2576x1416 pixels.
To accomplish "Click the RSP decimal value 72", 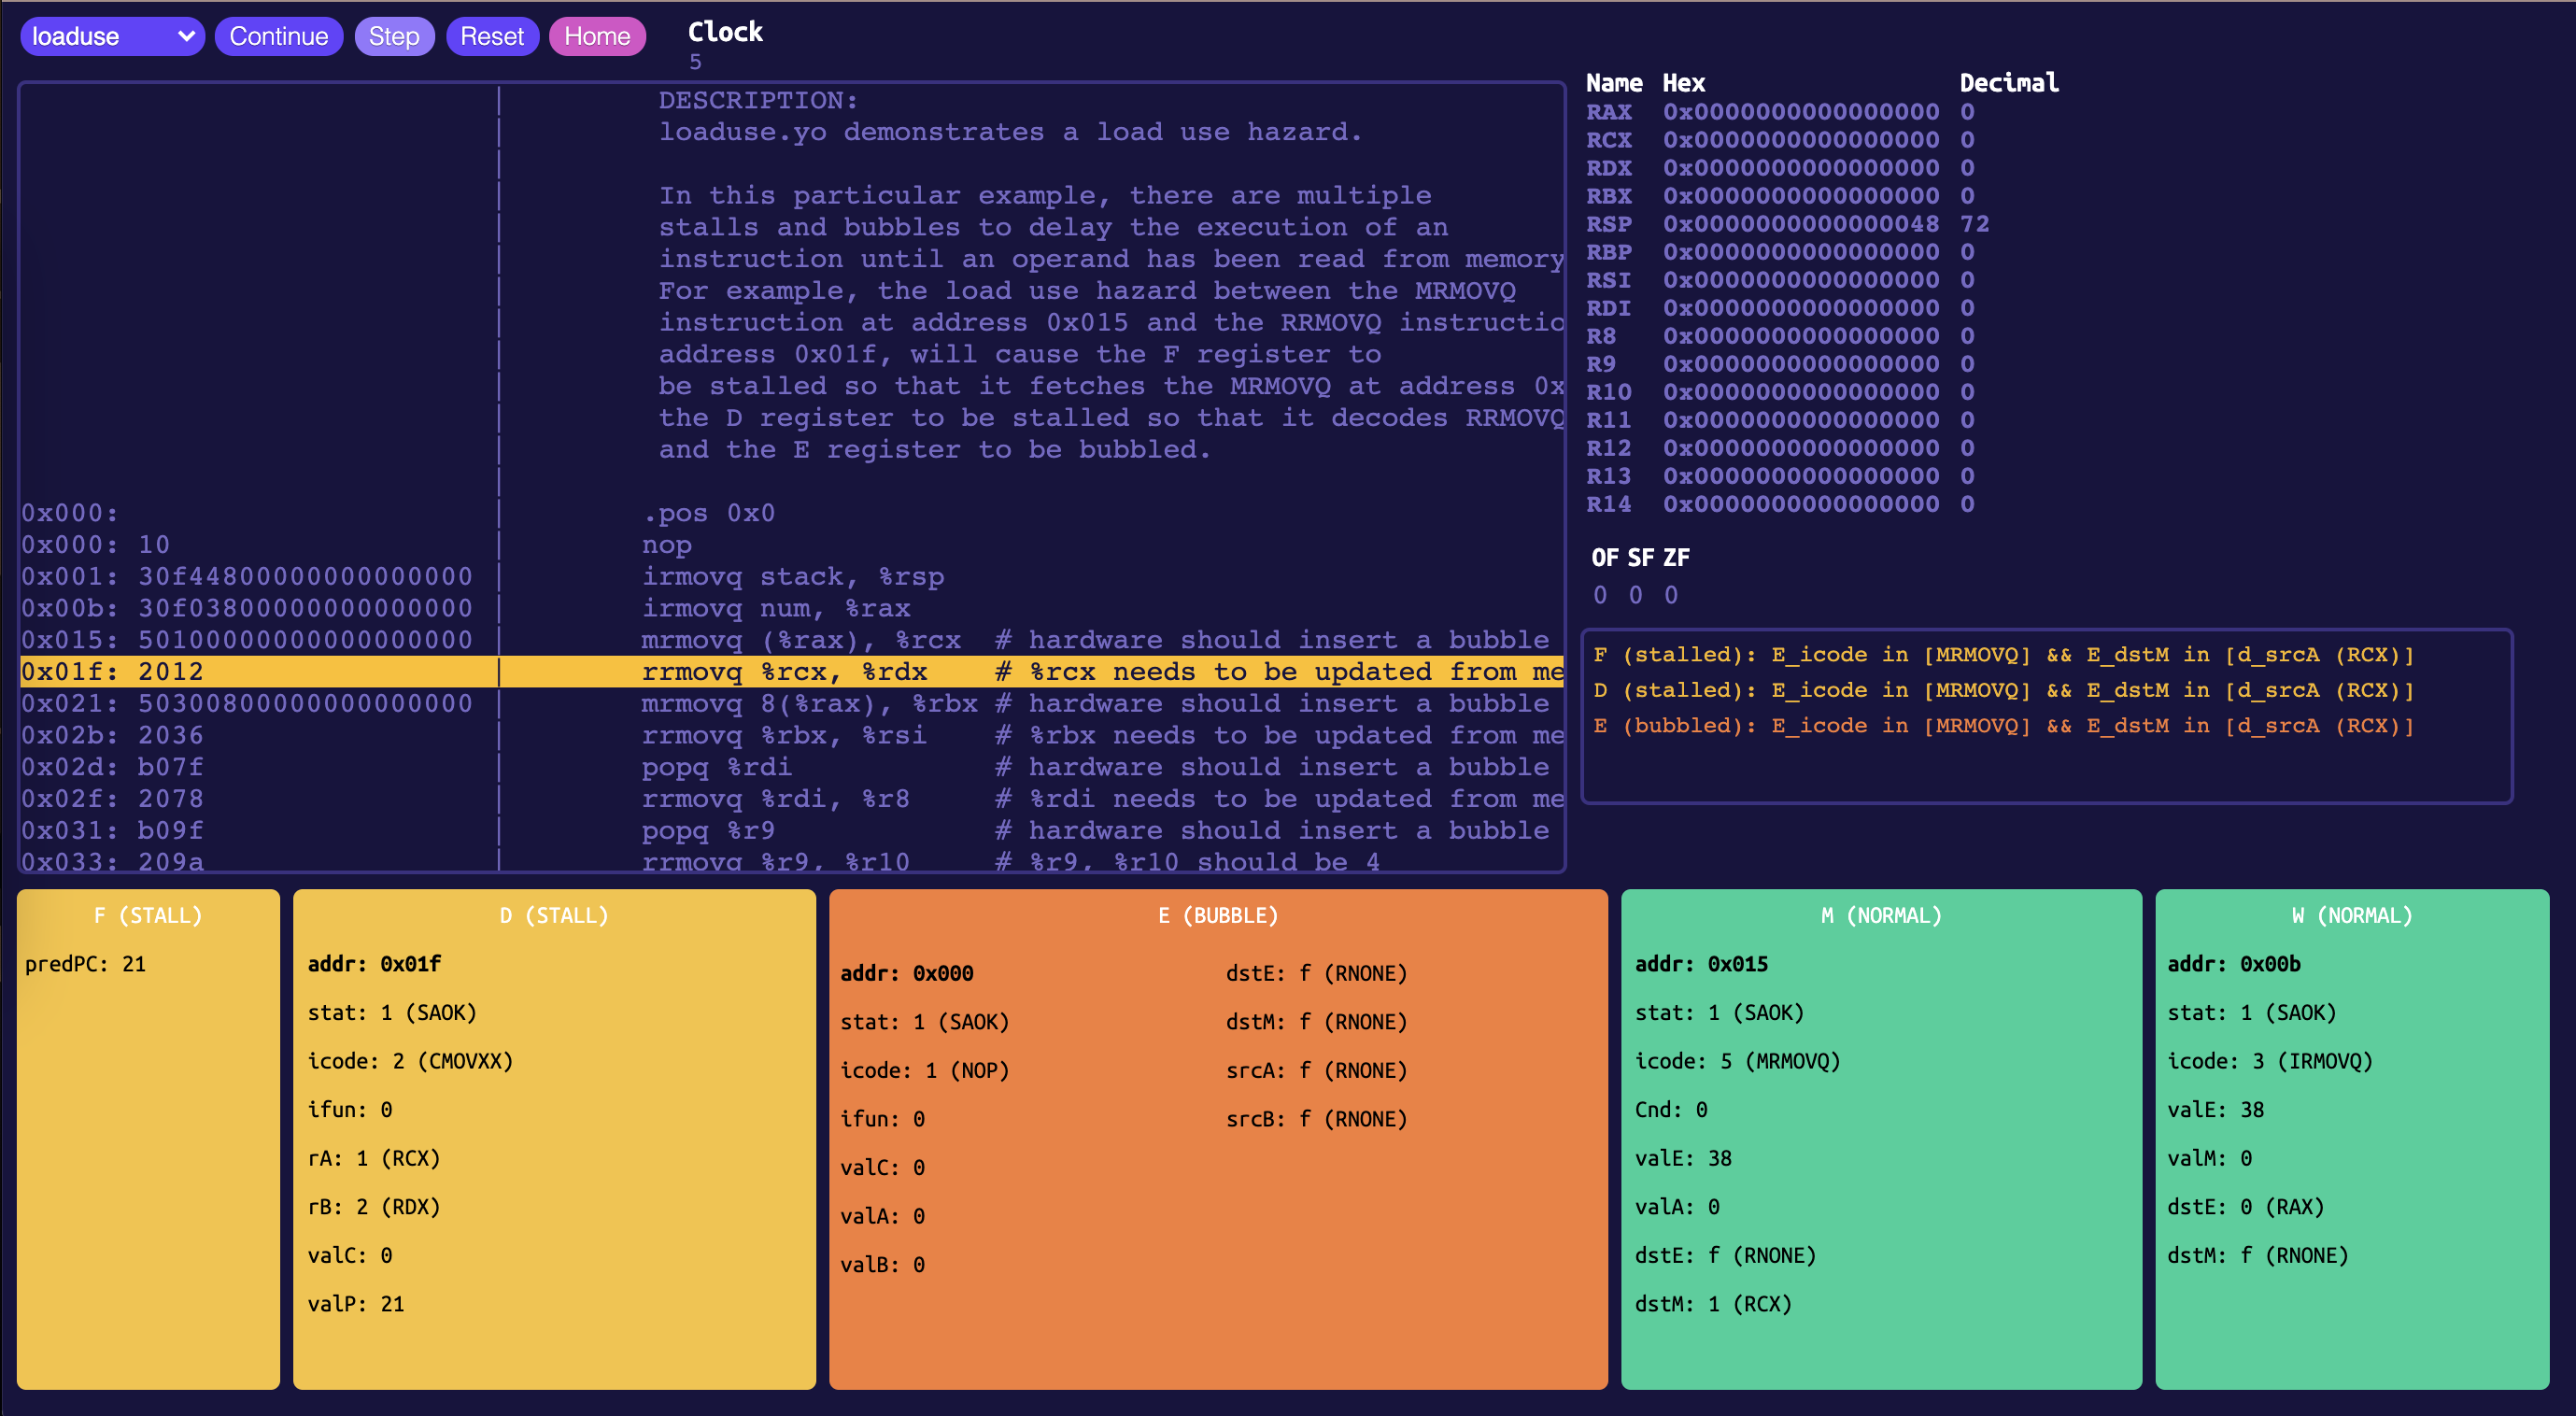I will click(x=1974, y=224).
